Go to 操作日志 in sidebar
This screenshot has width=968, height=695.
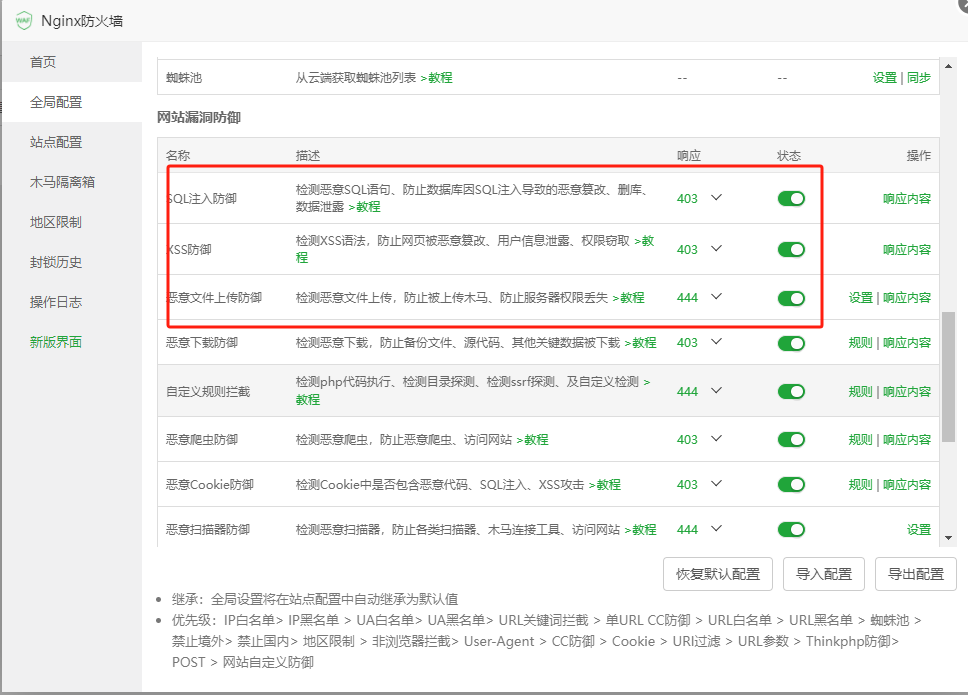[x=56, y=302]
